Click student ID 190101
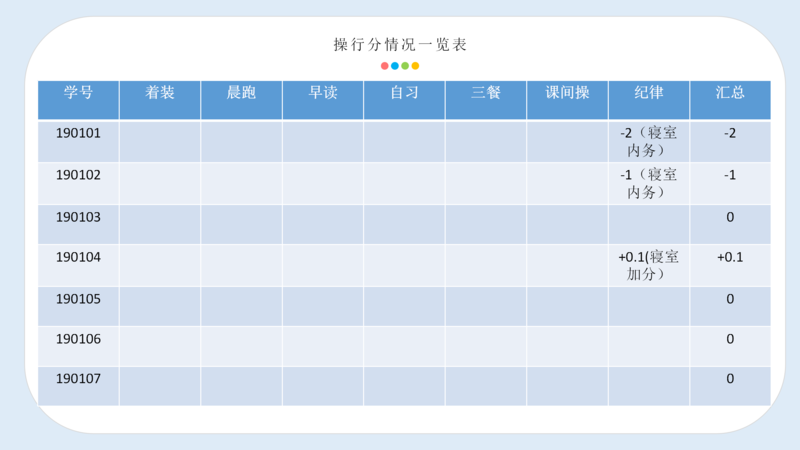The width and height of the screenshot is (800, 450). click(x=78, y=134)
